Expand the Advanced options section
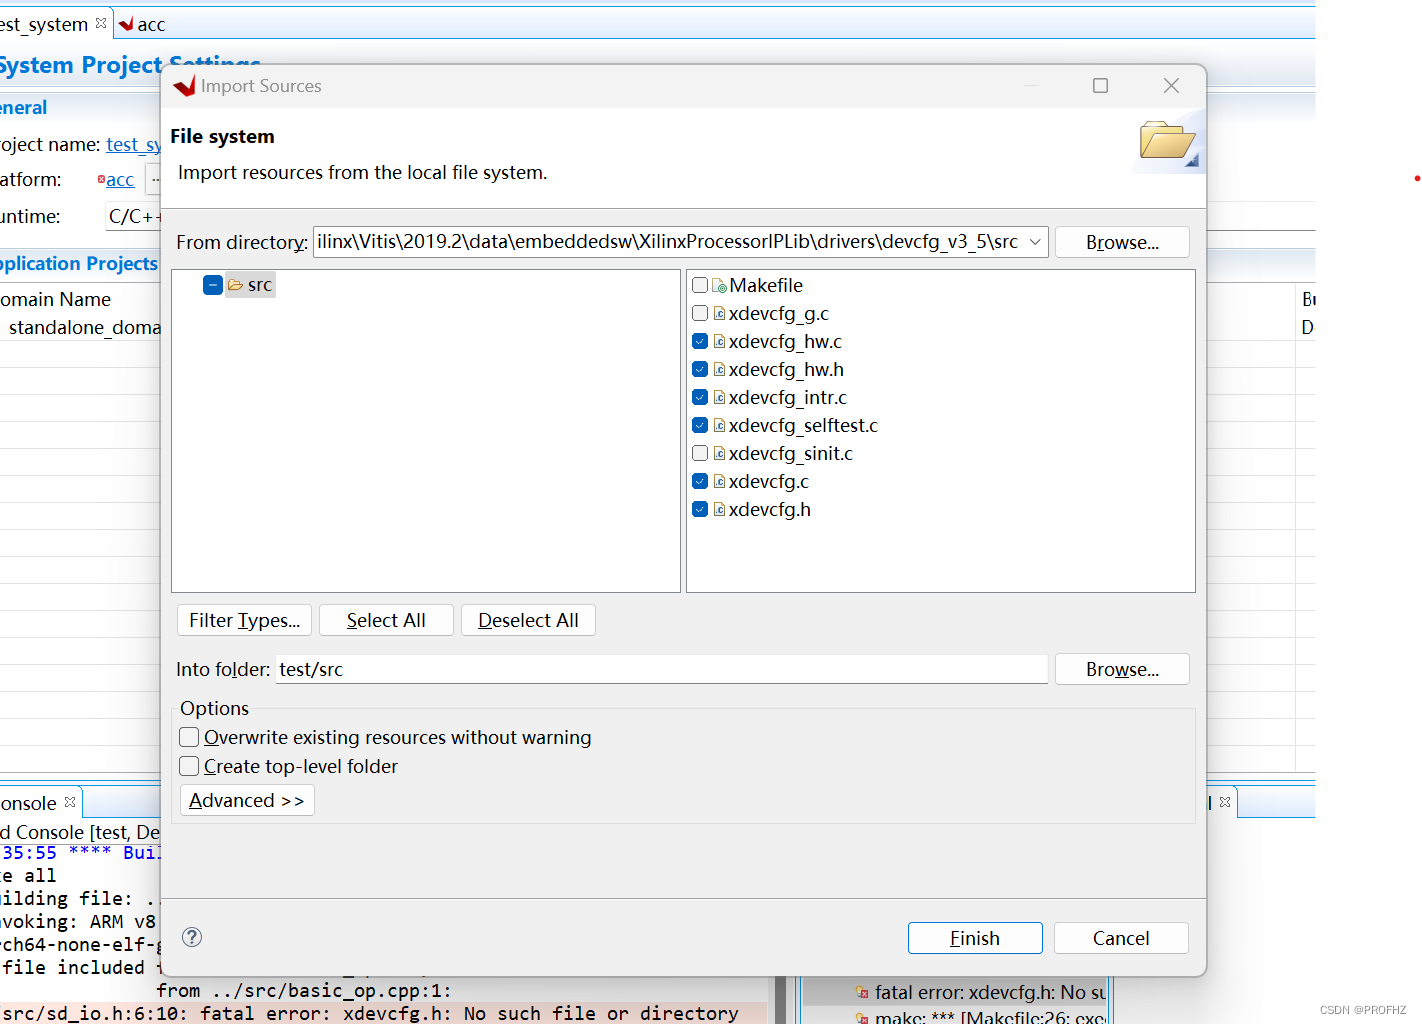This screenshot has width=1422, height=1024. click(x=246, y=800)
